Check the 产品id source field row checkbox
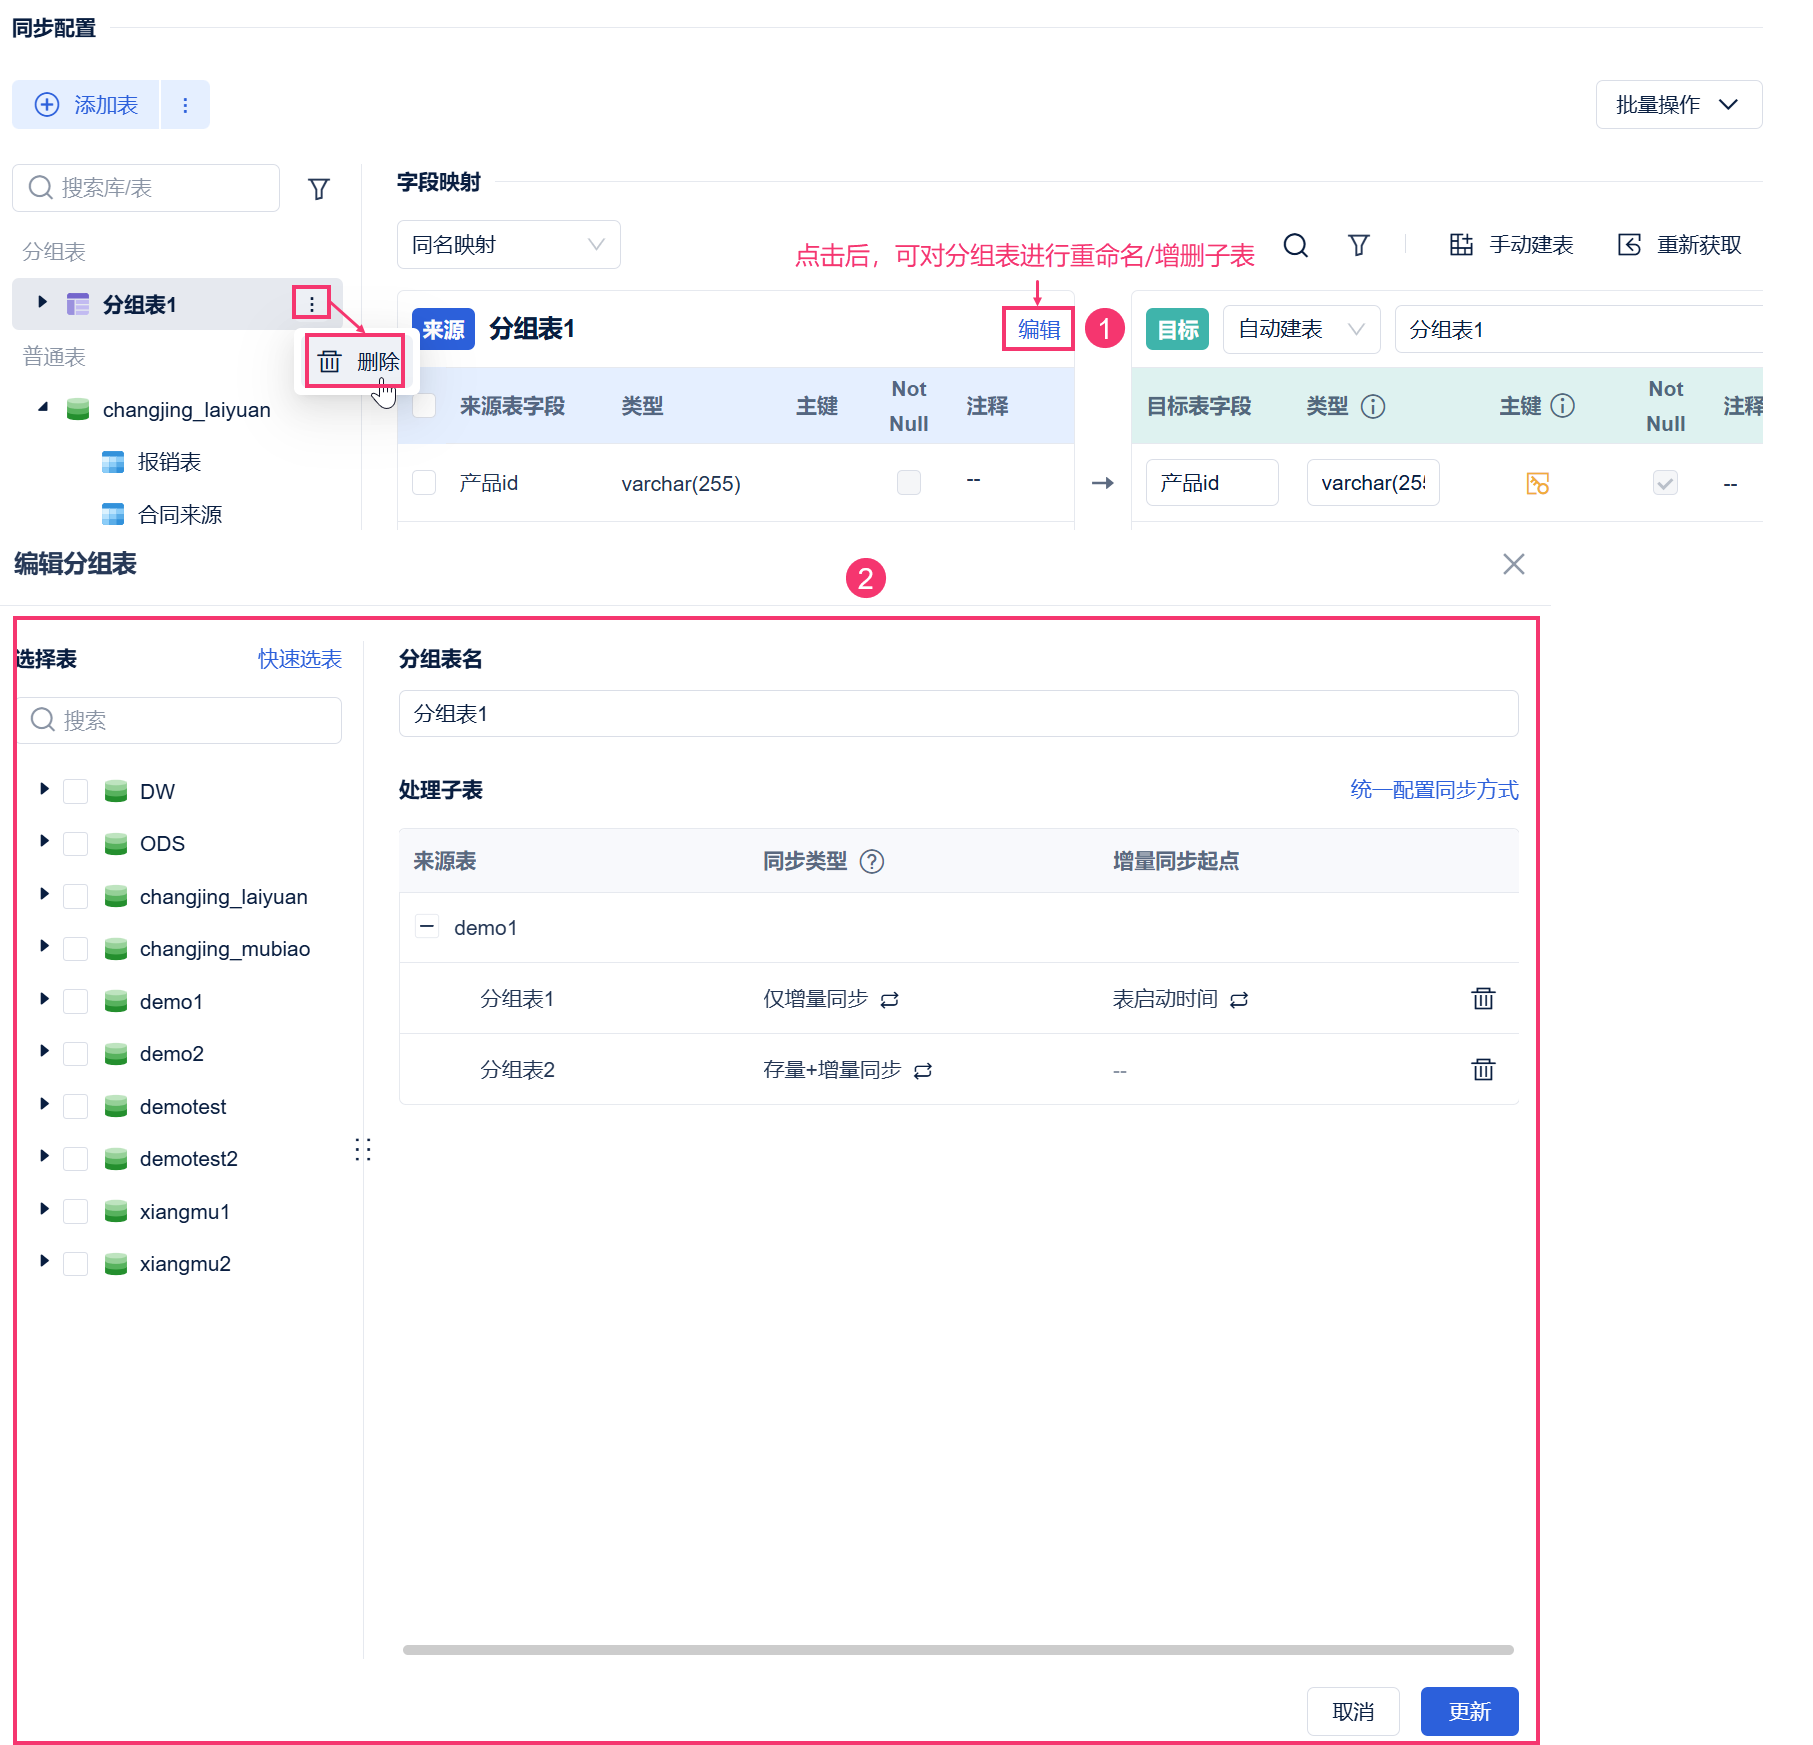Screen dimensions: 1813x1745 424,483
